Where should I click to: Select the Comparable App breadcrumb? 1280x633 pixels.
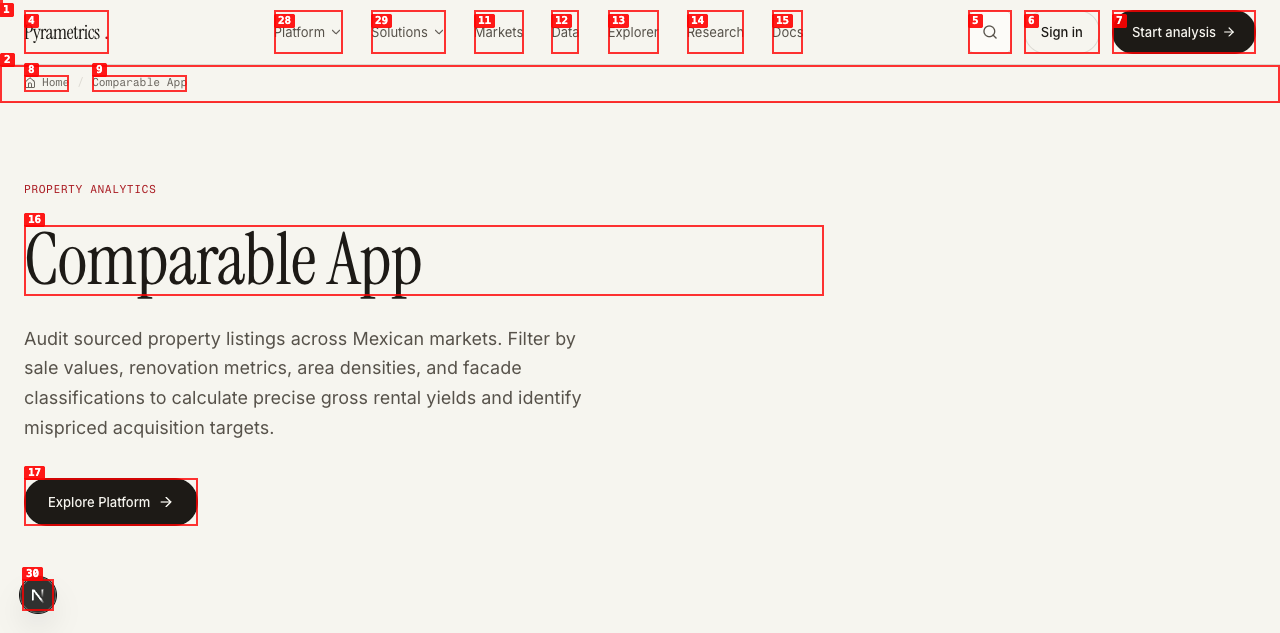[139, 83]
